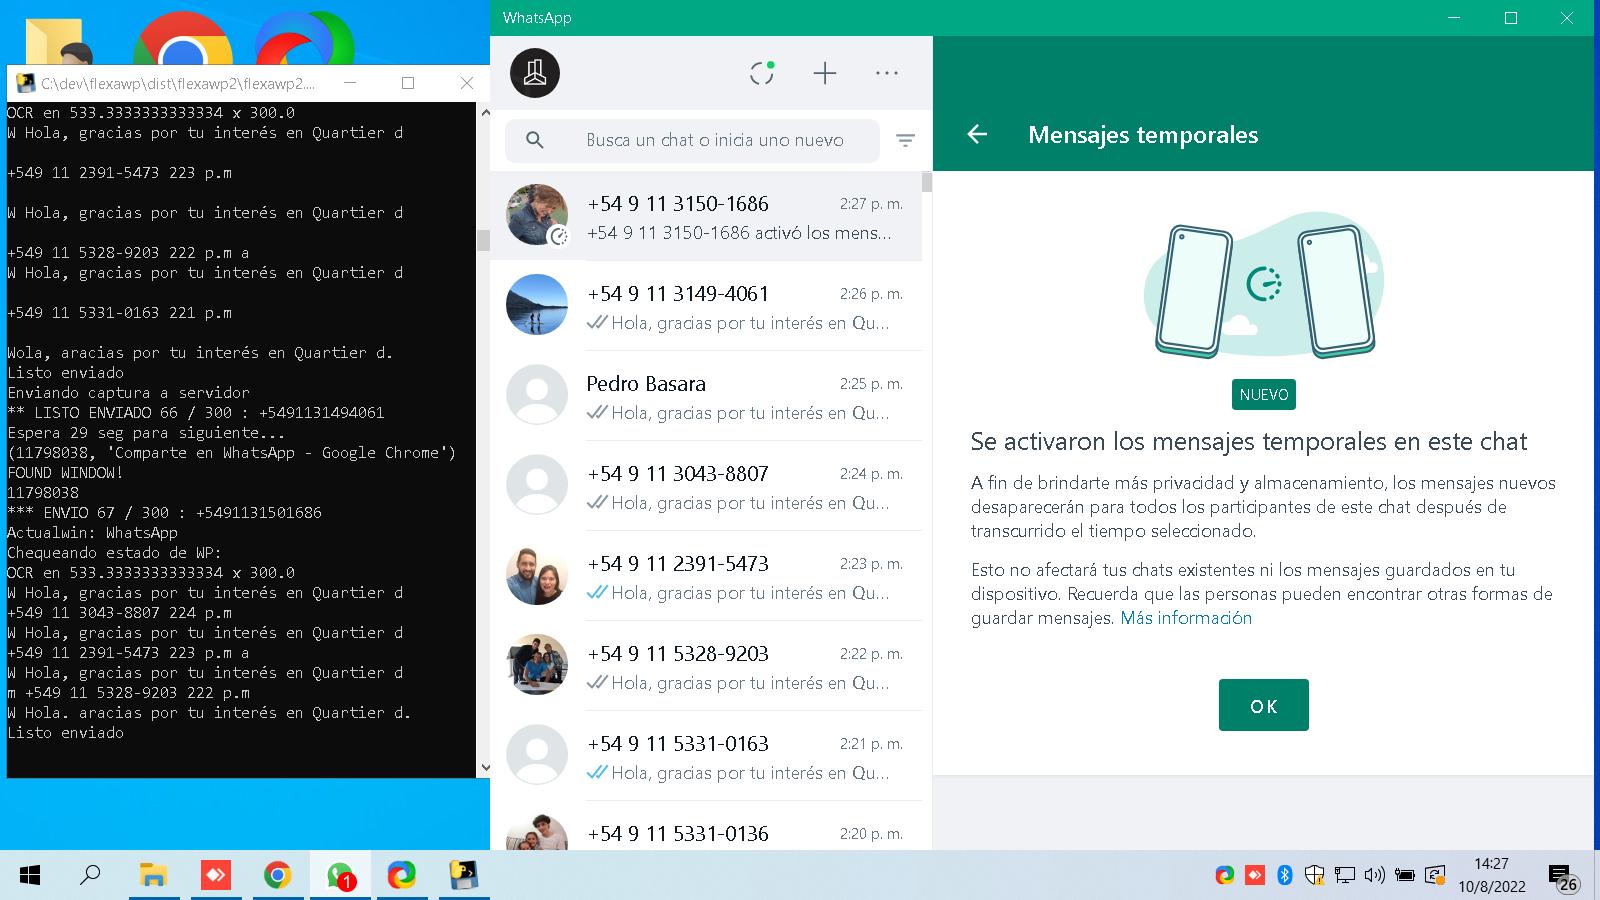Focus the 'Busca un chat o inicia uno nuevo' field
This screenshot has height=900, width=1600.
(x=692, y=140)
